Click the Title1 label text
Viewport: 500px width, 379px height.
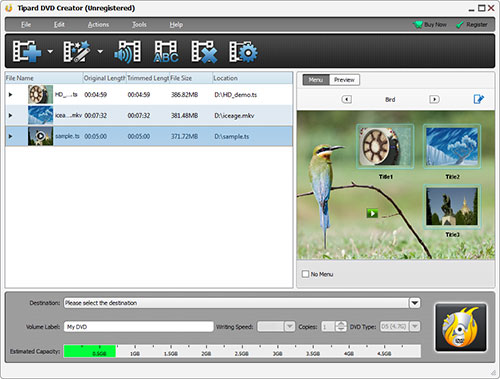(386, 176)
